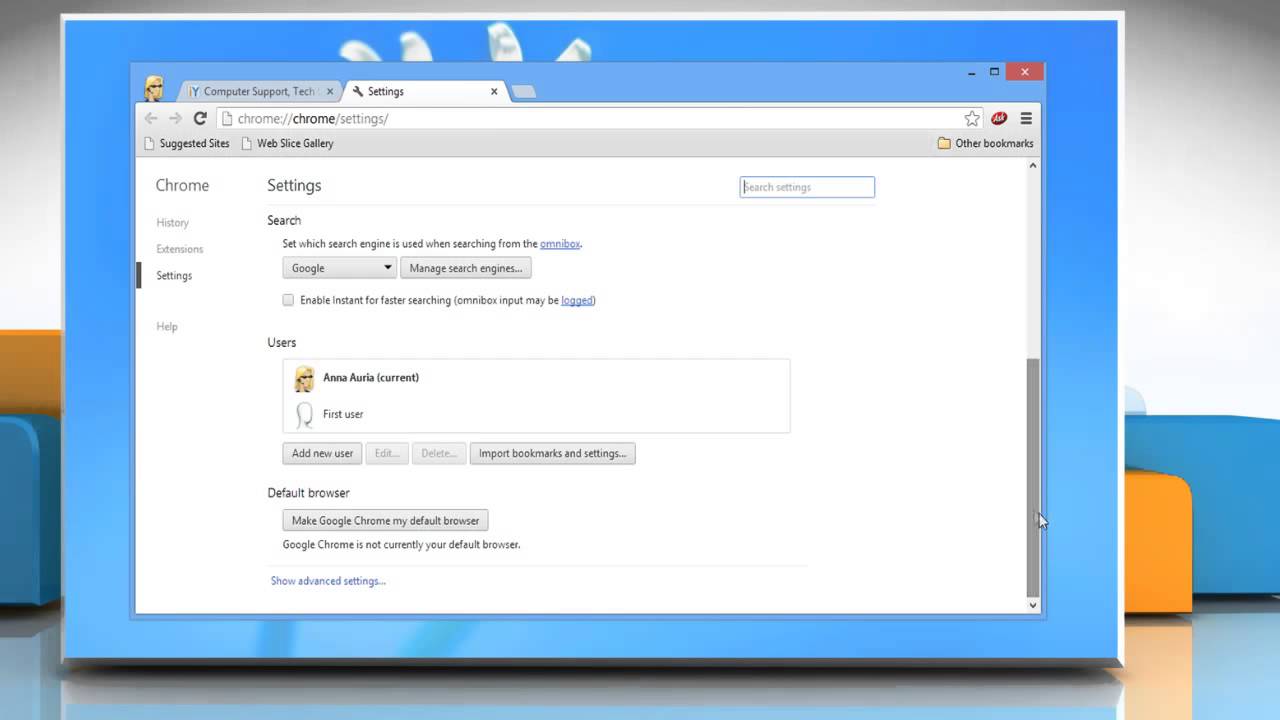This screenshot has width=1280, height=720.
Task: Show advanced settings link
Action: pyautogui.click(x=328, y=581)
